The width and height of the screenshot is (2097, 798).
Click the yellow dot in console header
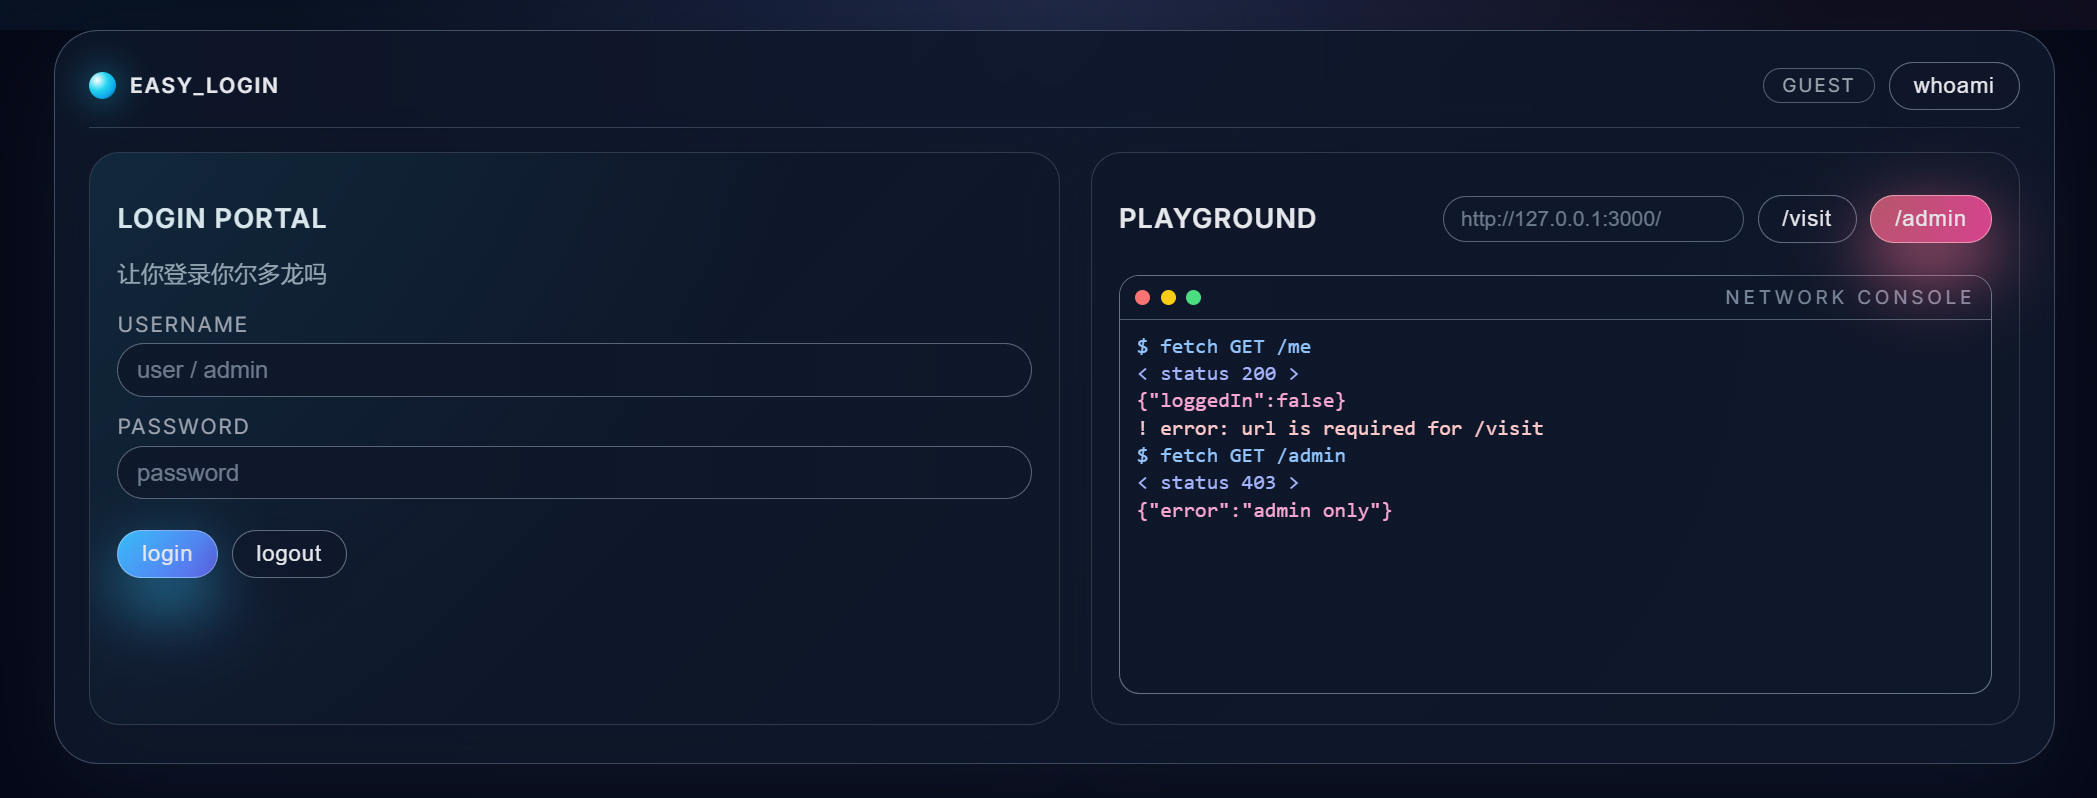tap(1168, 298)
